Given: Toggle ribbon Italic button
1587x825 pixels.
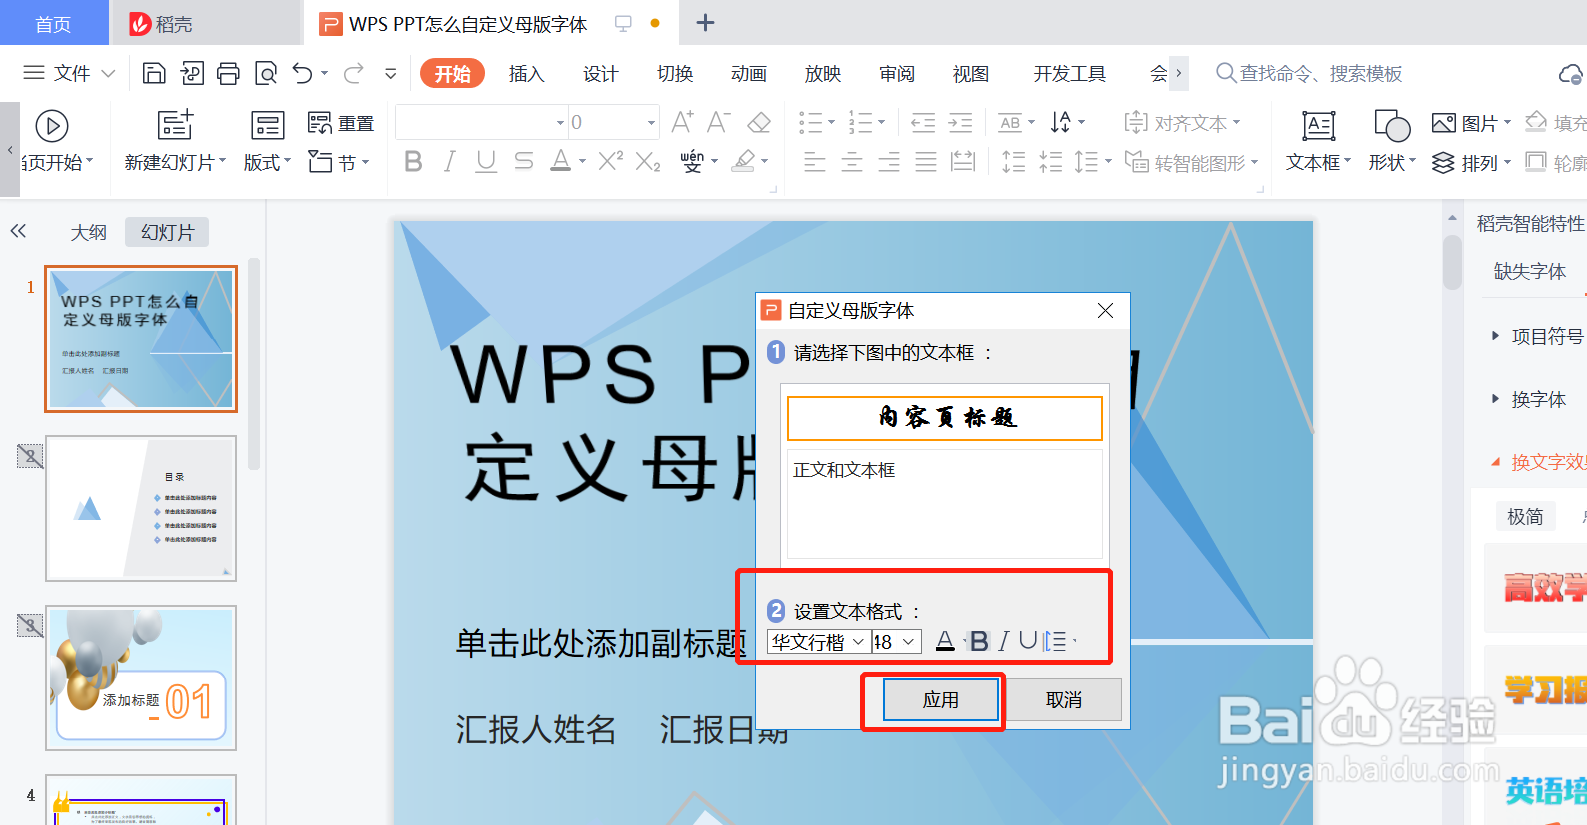Looking at the screenshot, I should pos(450,161).
